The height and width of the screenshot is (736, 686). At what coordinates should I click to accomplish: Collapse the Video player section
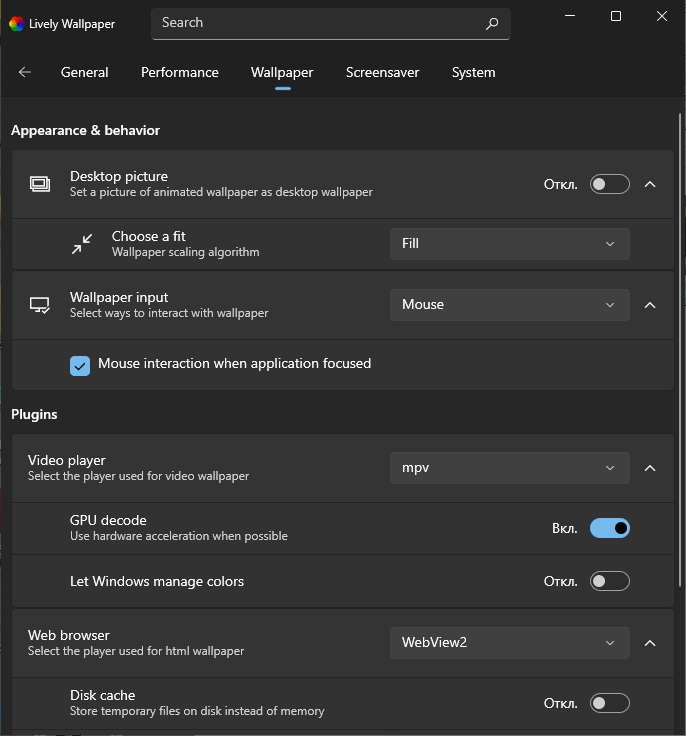(650, 468)
